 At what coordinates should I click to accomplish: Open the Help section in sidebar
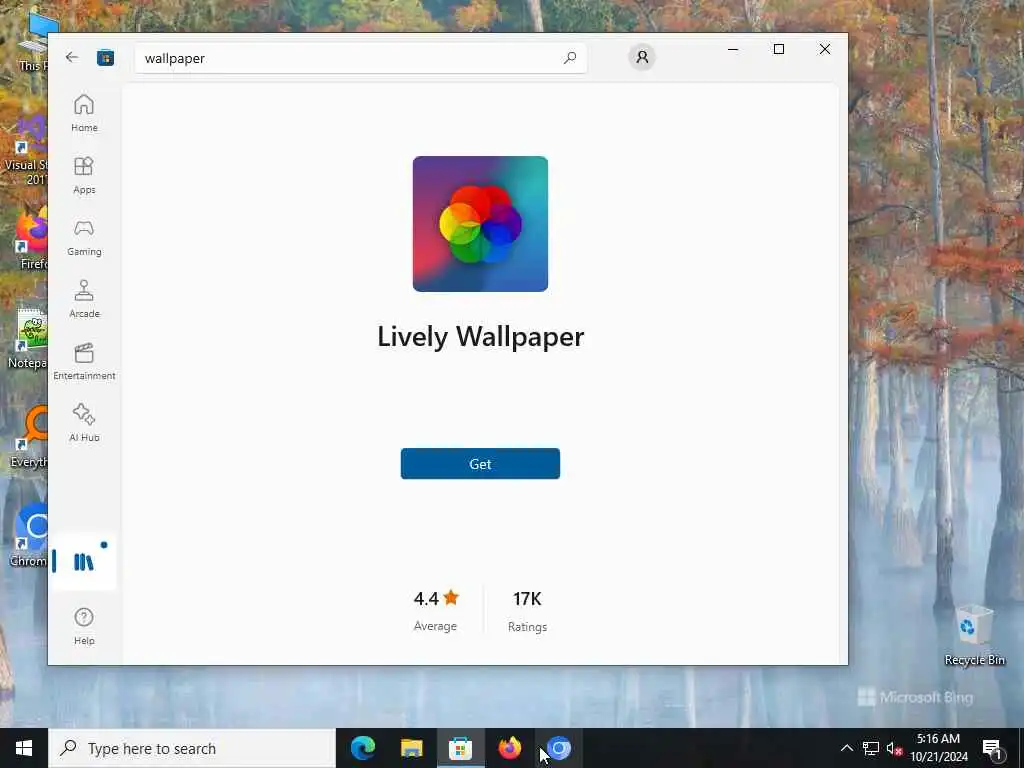tap(84, 626)
